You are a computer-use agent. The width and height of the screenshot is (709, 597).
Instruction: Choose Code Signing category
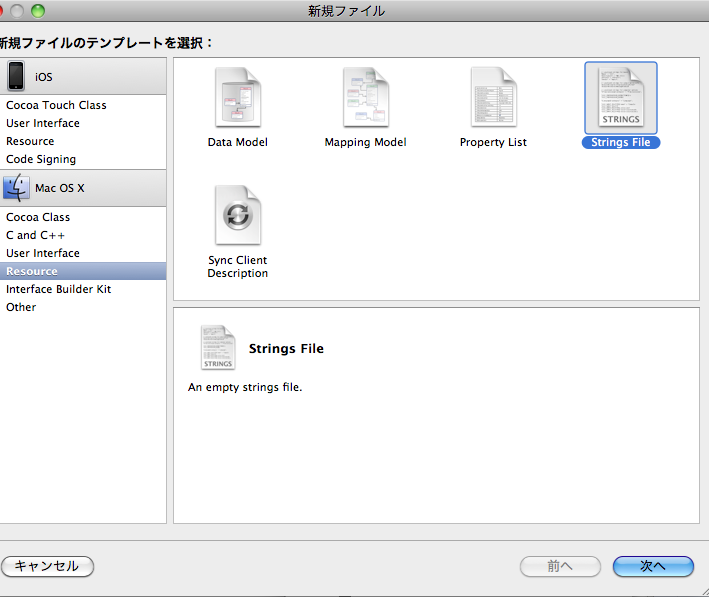pyautogui.click(x=83, y=159)
